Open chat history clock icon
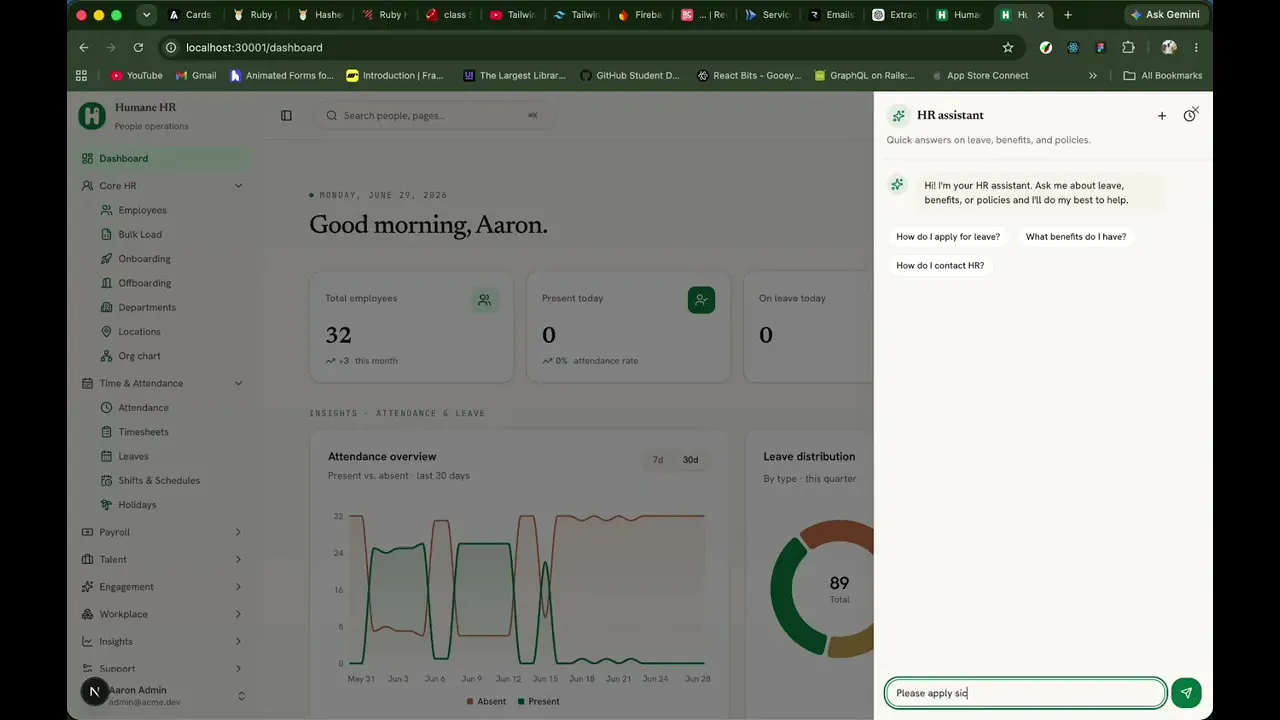This screenshot has width=1280, height=720. pos(1189,116)
